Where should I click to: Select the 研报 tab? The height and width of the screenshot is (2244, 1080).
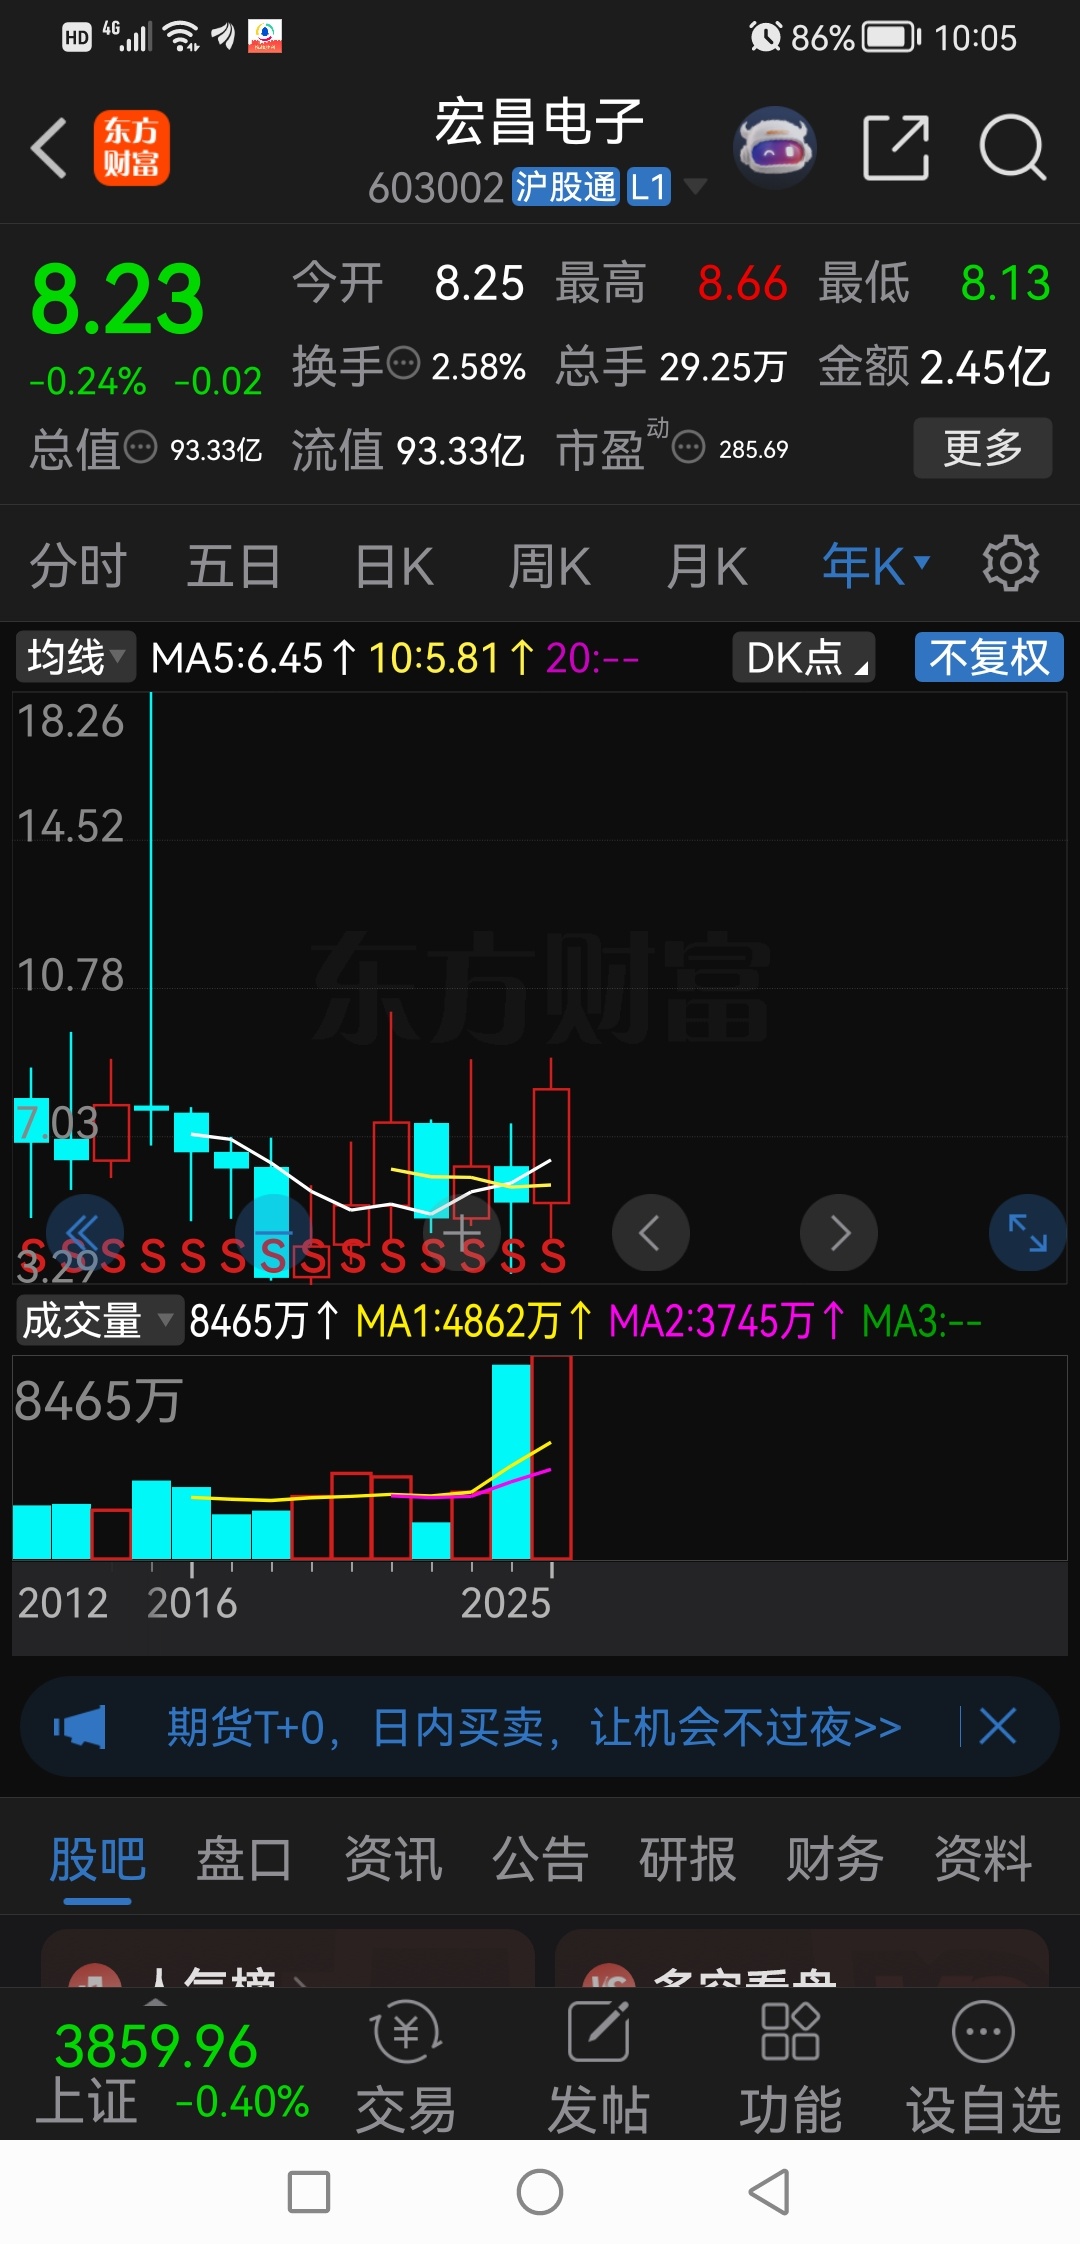[x=688, y=1860]
